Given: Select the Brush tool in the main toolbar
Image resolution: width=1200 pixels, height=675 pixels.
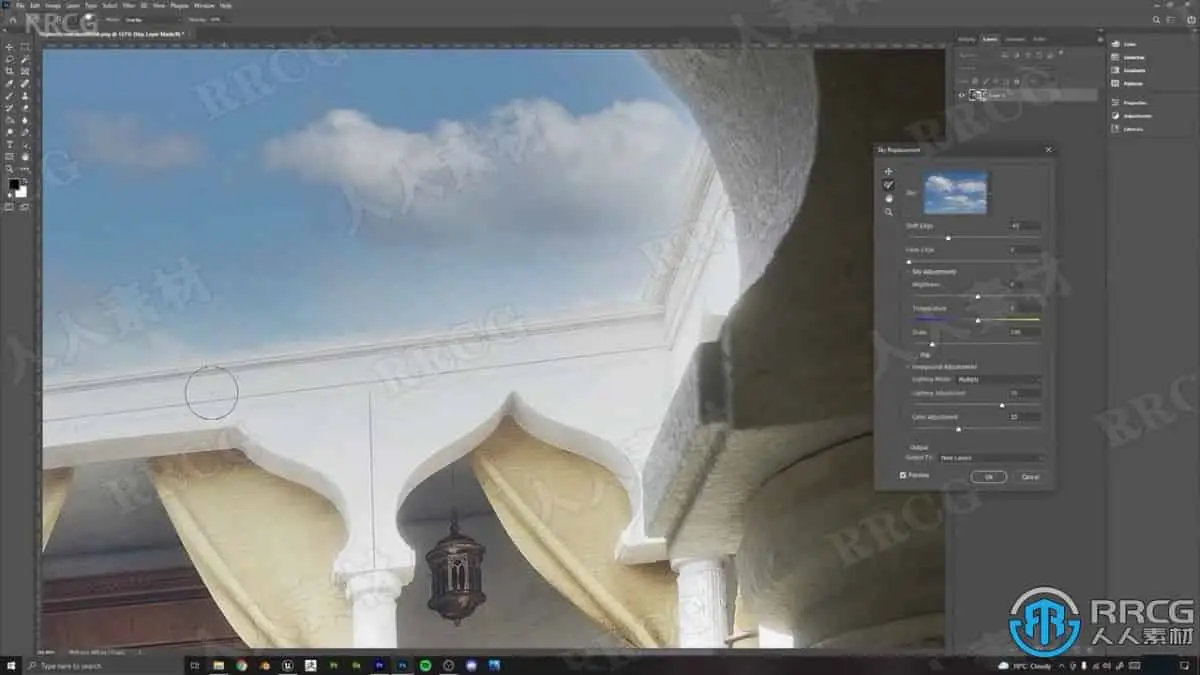Looking at the screenshot, I should pos(10,96).
